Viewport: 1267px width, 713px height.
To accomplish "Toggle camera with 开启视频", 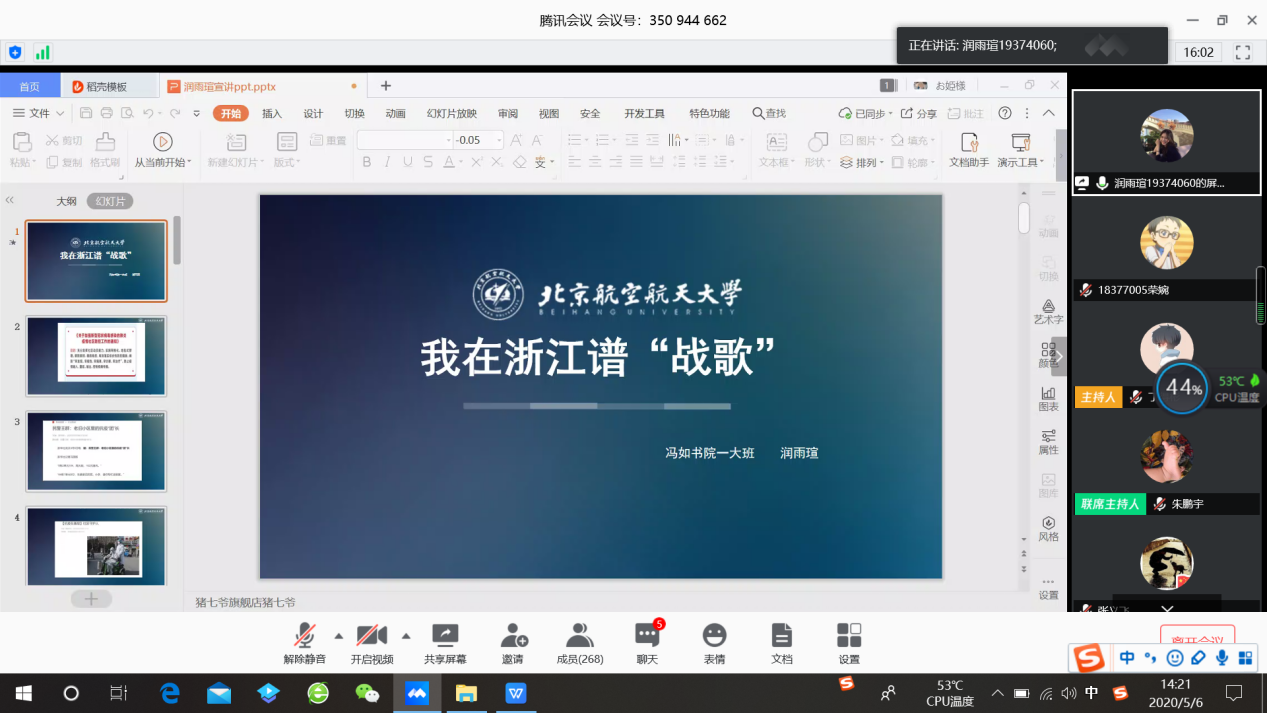I will [x=371, y=643].
